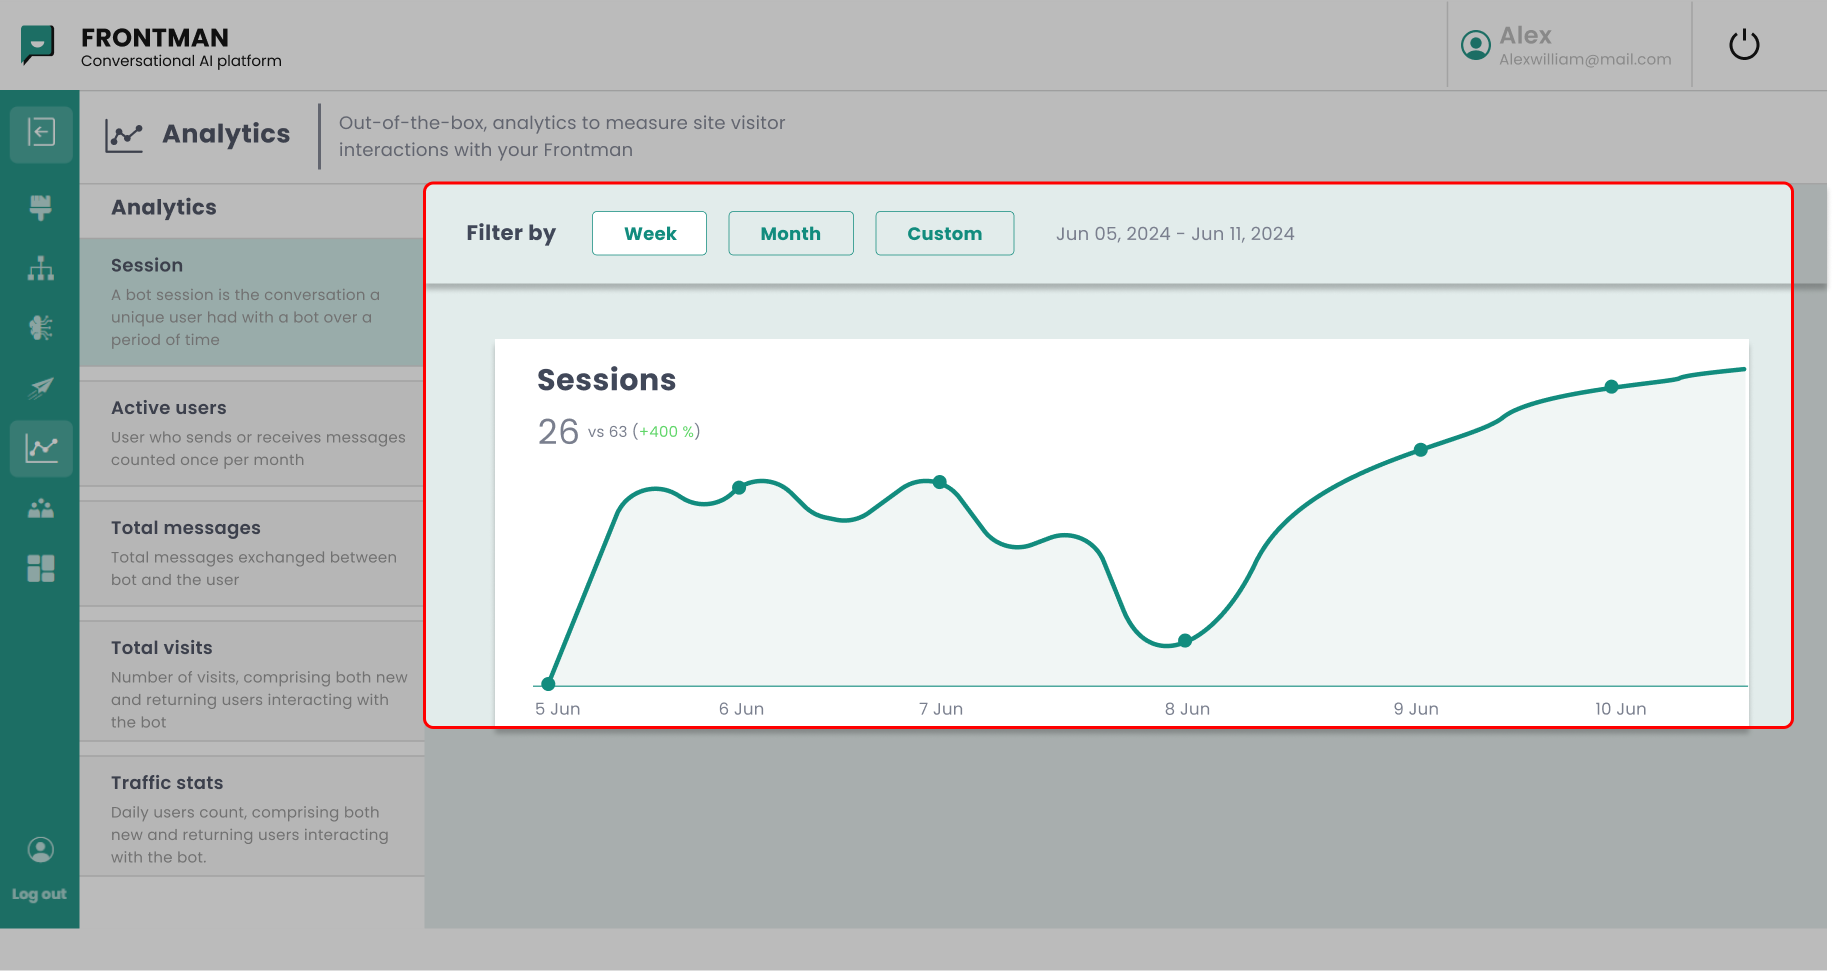Open the dashboard grid sidebar icon

pos(41,568)
